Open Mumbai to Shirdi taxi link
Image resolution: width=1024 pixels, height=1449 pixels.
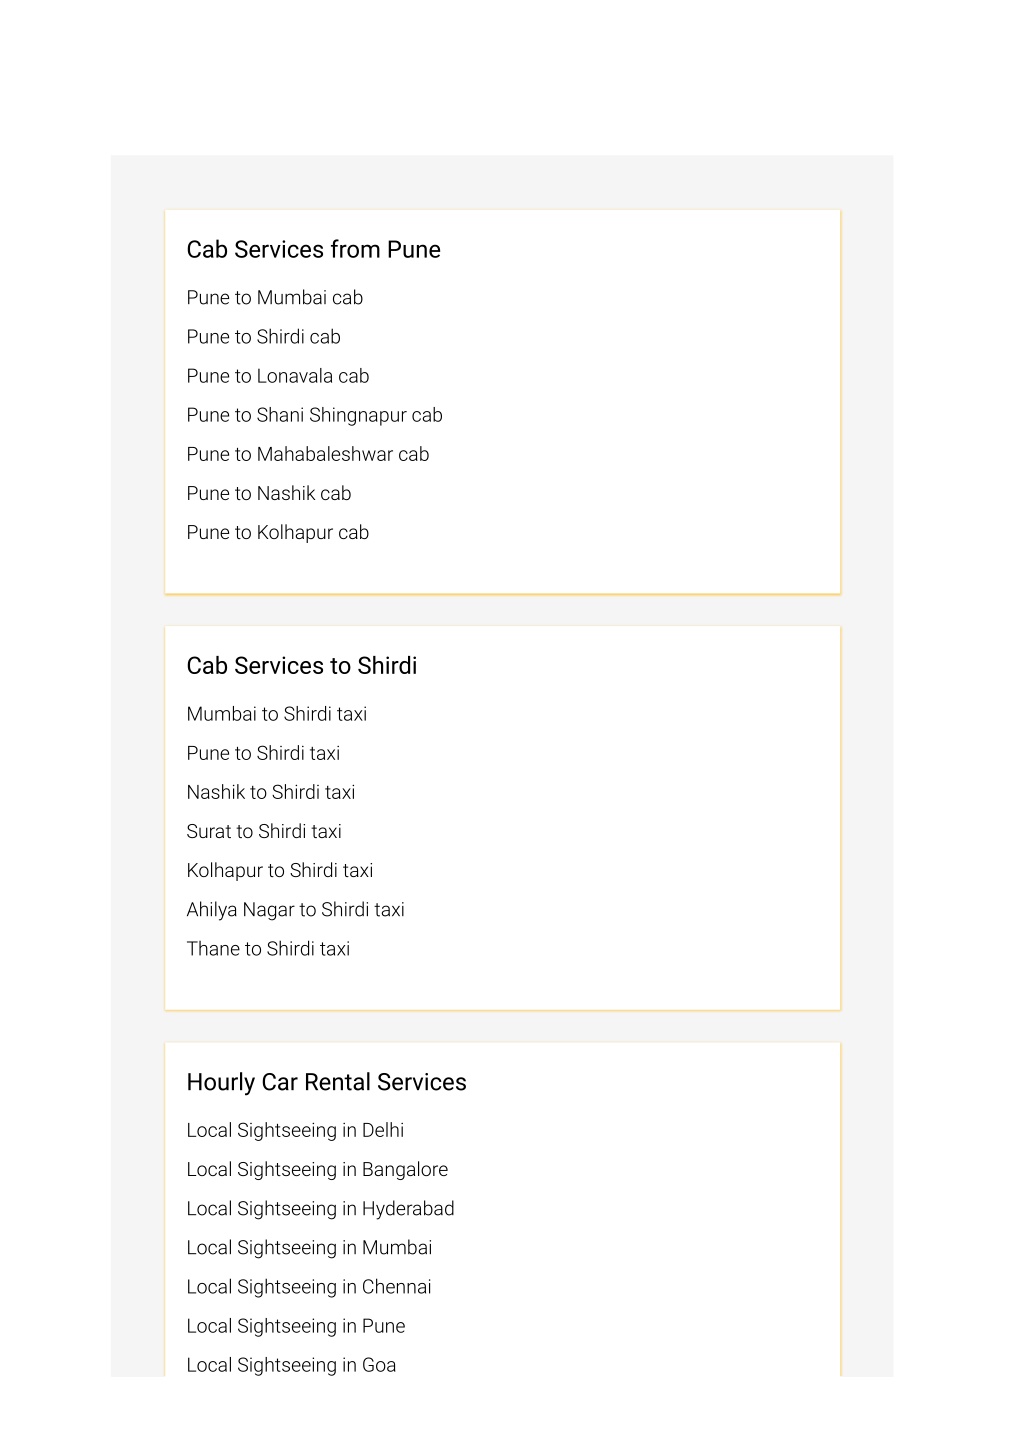pyautogui.click(x=276, y=714)
